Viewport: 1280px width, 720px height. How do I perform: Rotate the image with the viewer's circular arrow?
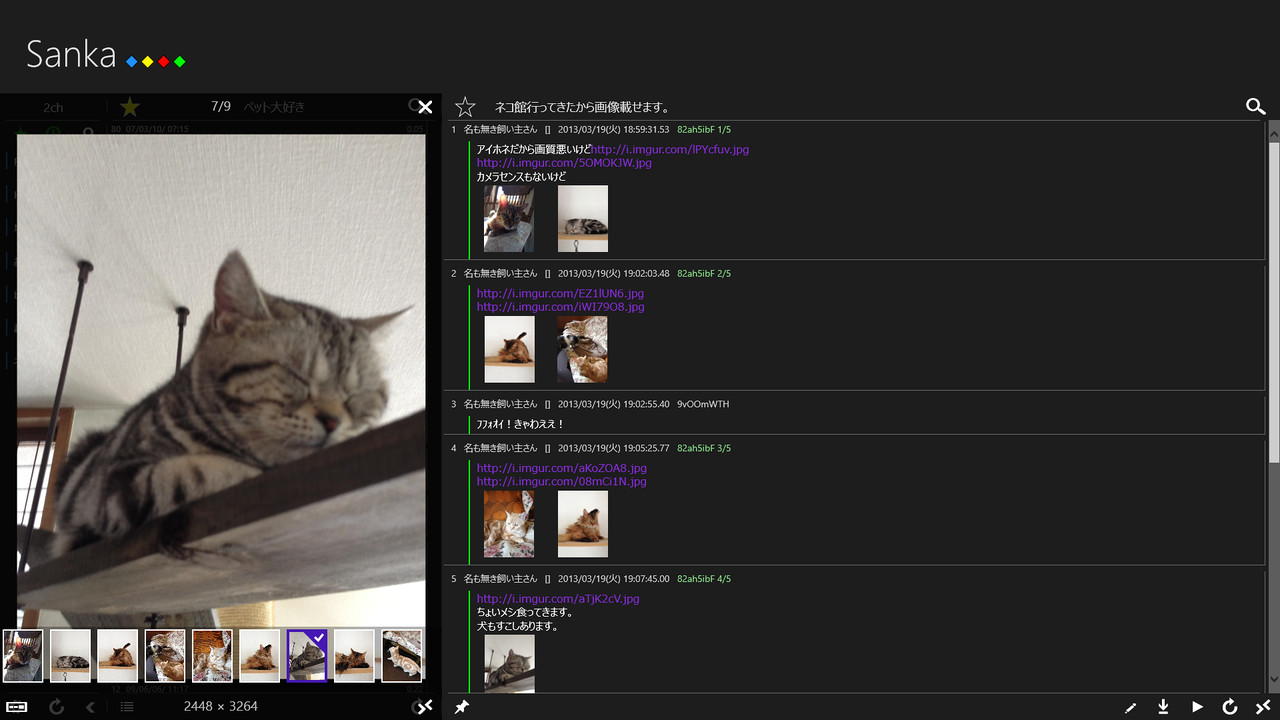tap(57, 706)
